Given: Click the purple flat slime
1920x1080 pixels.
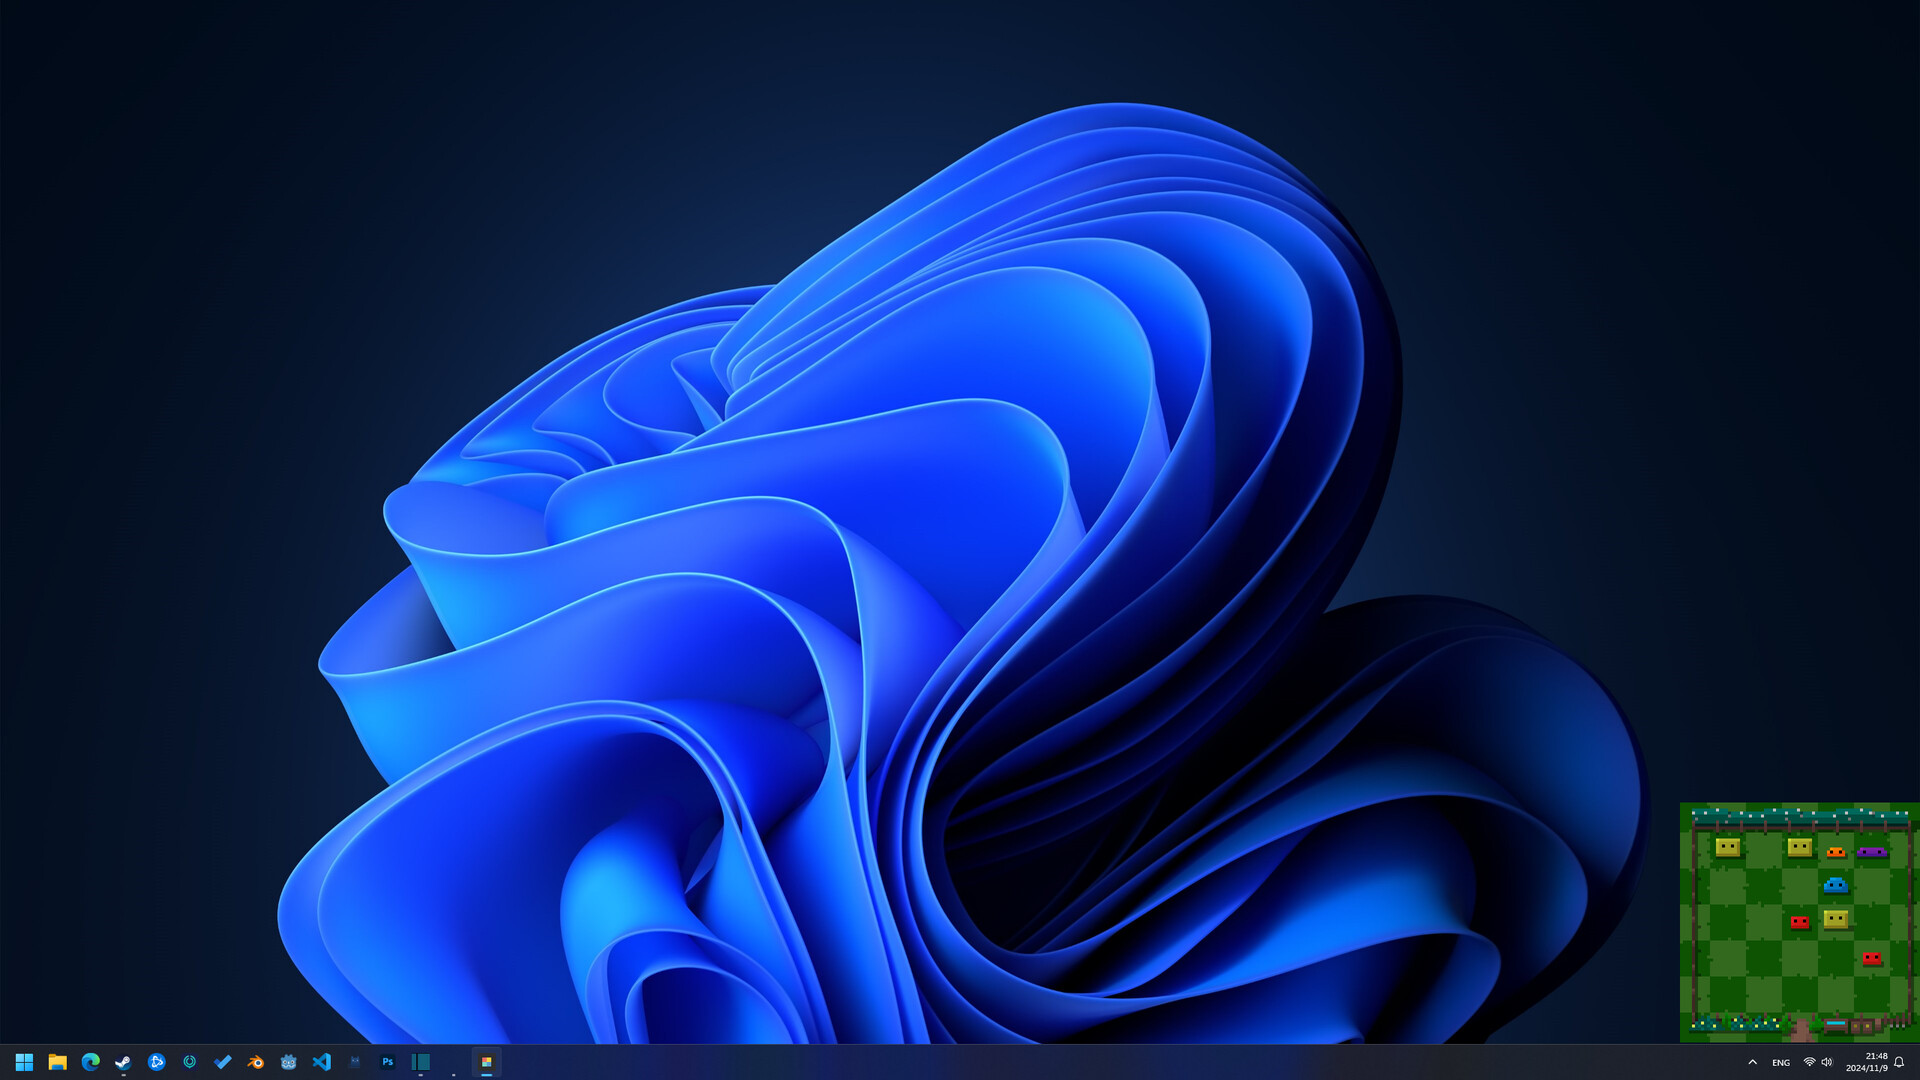Looking at the screenshot, I should pos(1872,852).
